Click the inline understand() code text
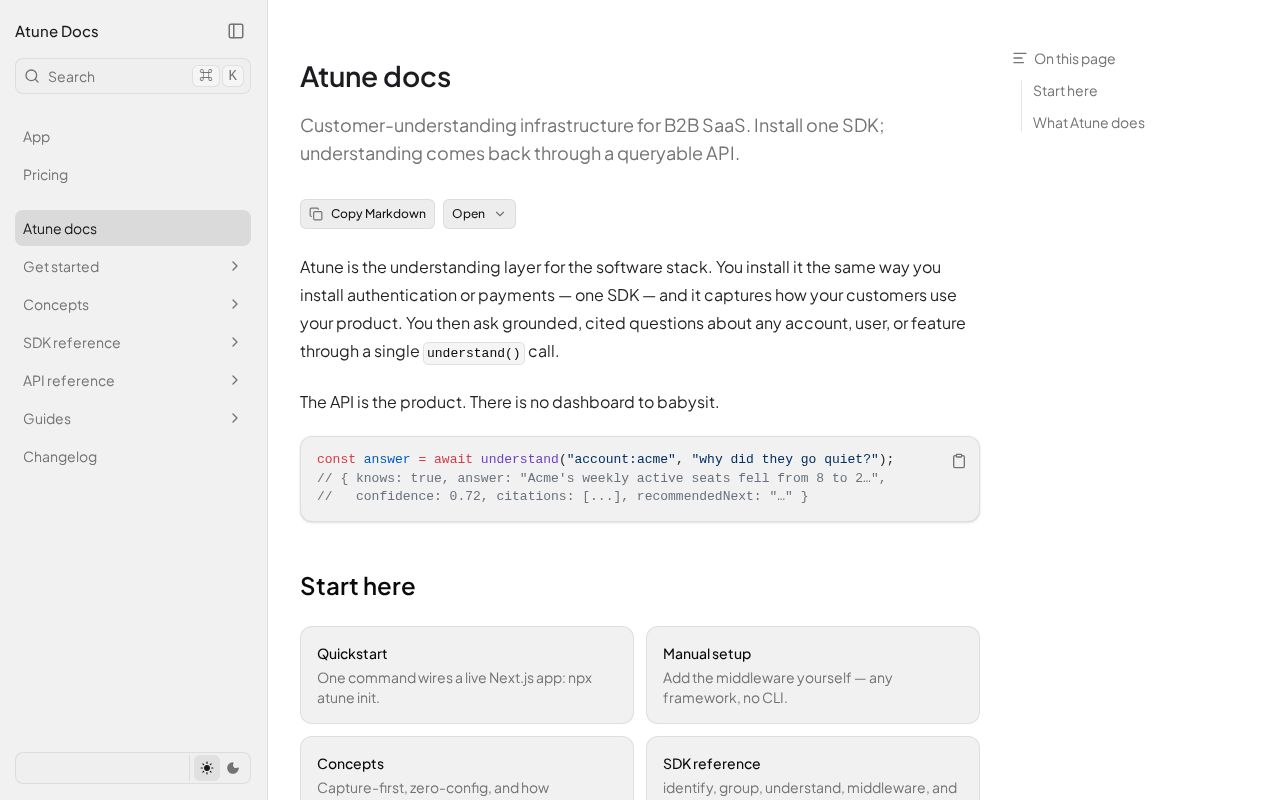1280x800 pixels. [x=474, y=353]
